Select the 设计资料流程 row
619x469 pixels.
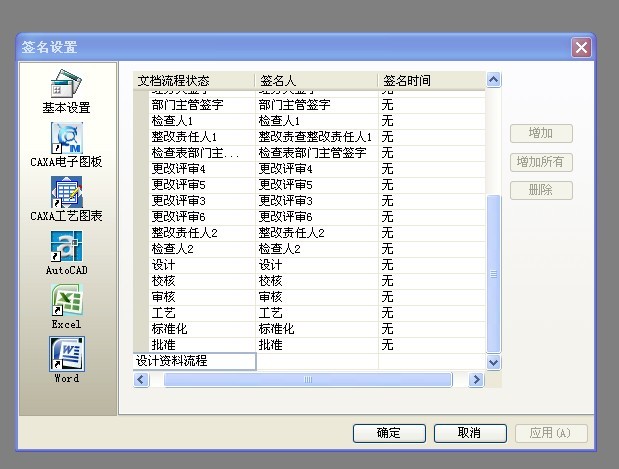194,361
